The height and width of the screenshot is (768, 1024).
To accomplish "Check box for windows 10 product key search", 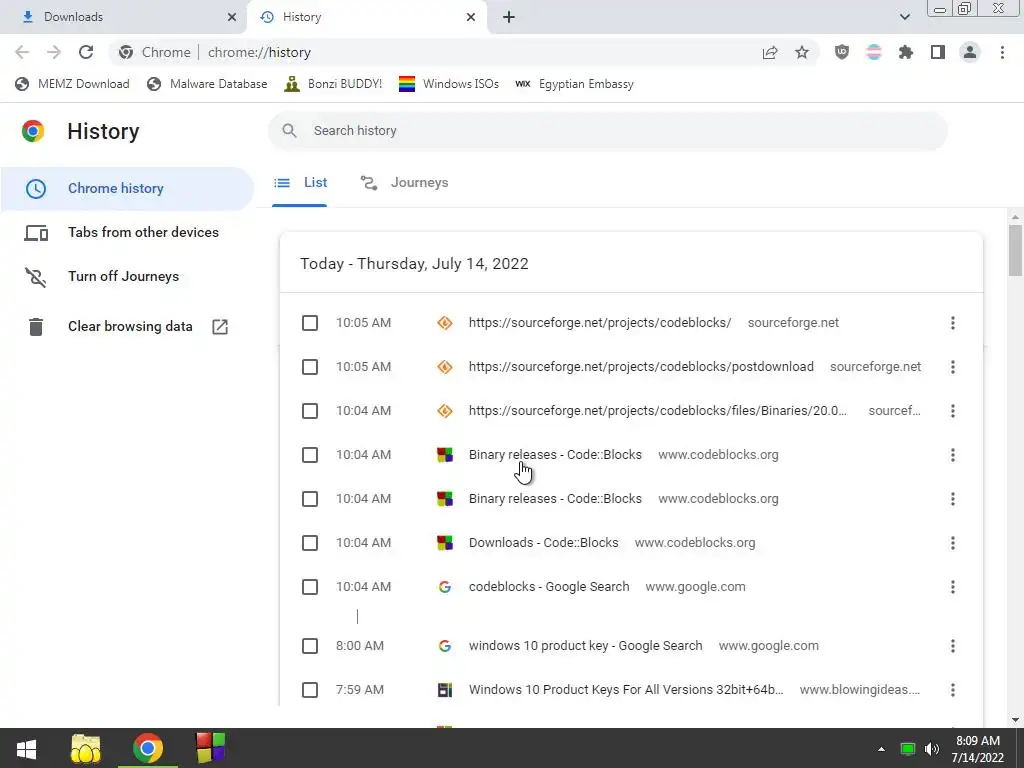I will 310,646.
